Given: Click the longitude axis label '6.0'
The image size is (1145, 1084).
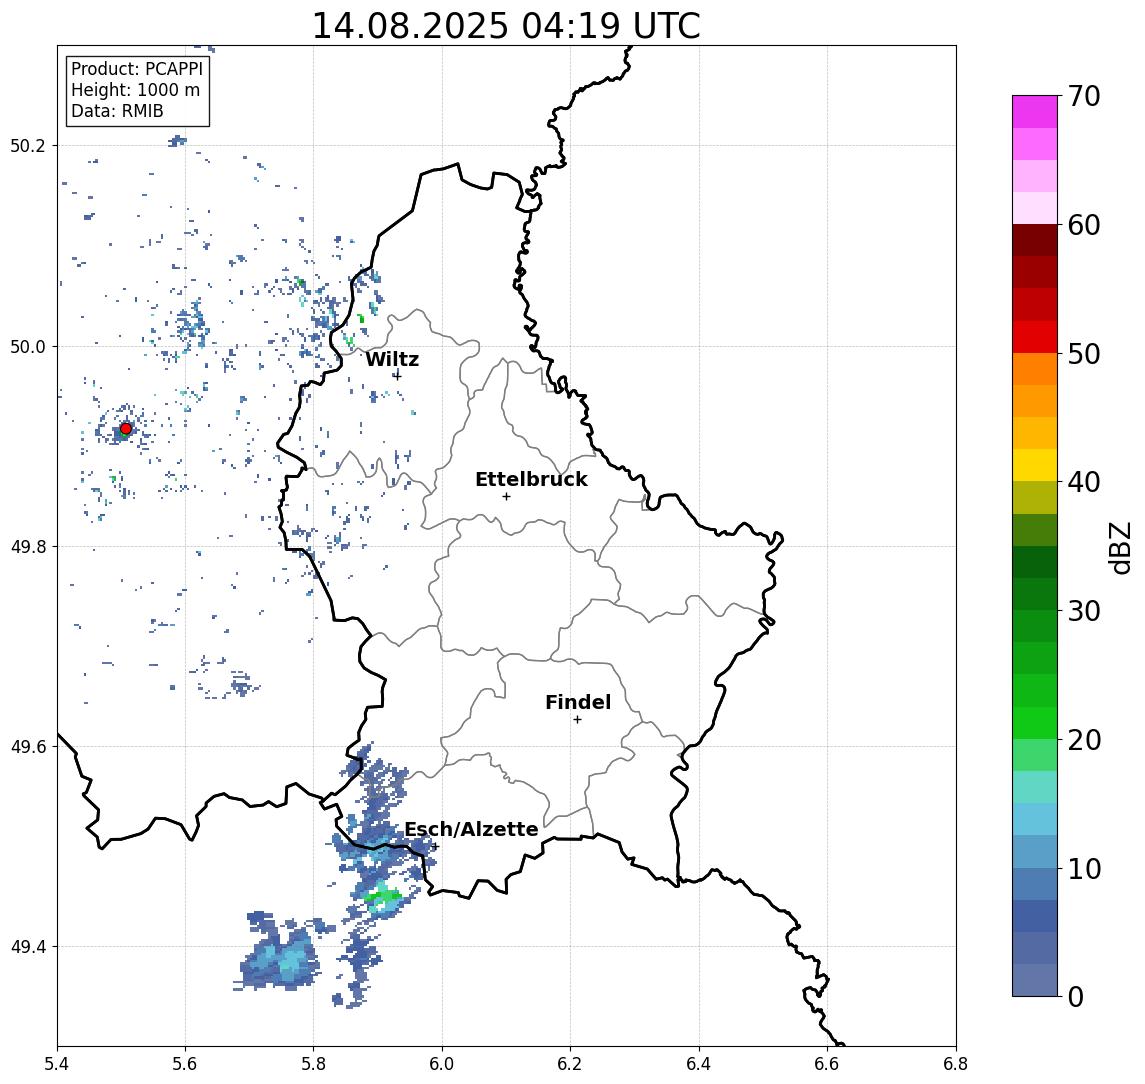Looking at the screenshot, I should (442, 1064).
